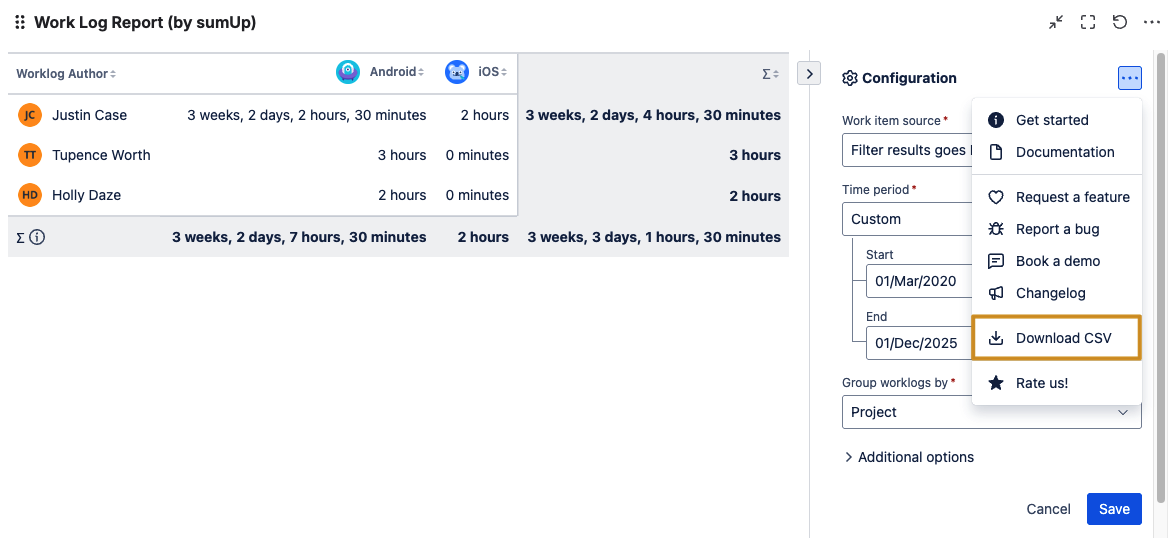This screenshot has height=538, width=1175.
Task: Click the Android project avatar icon
Action: [x=348, y=72]
